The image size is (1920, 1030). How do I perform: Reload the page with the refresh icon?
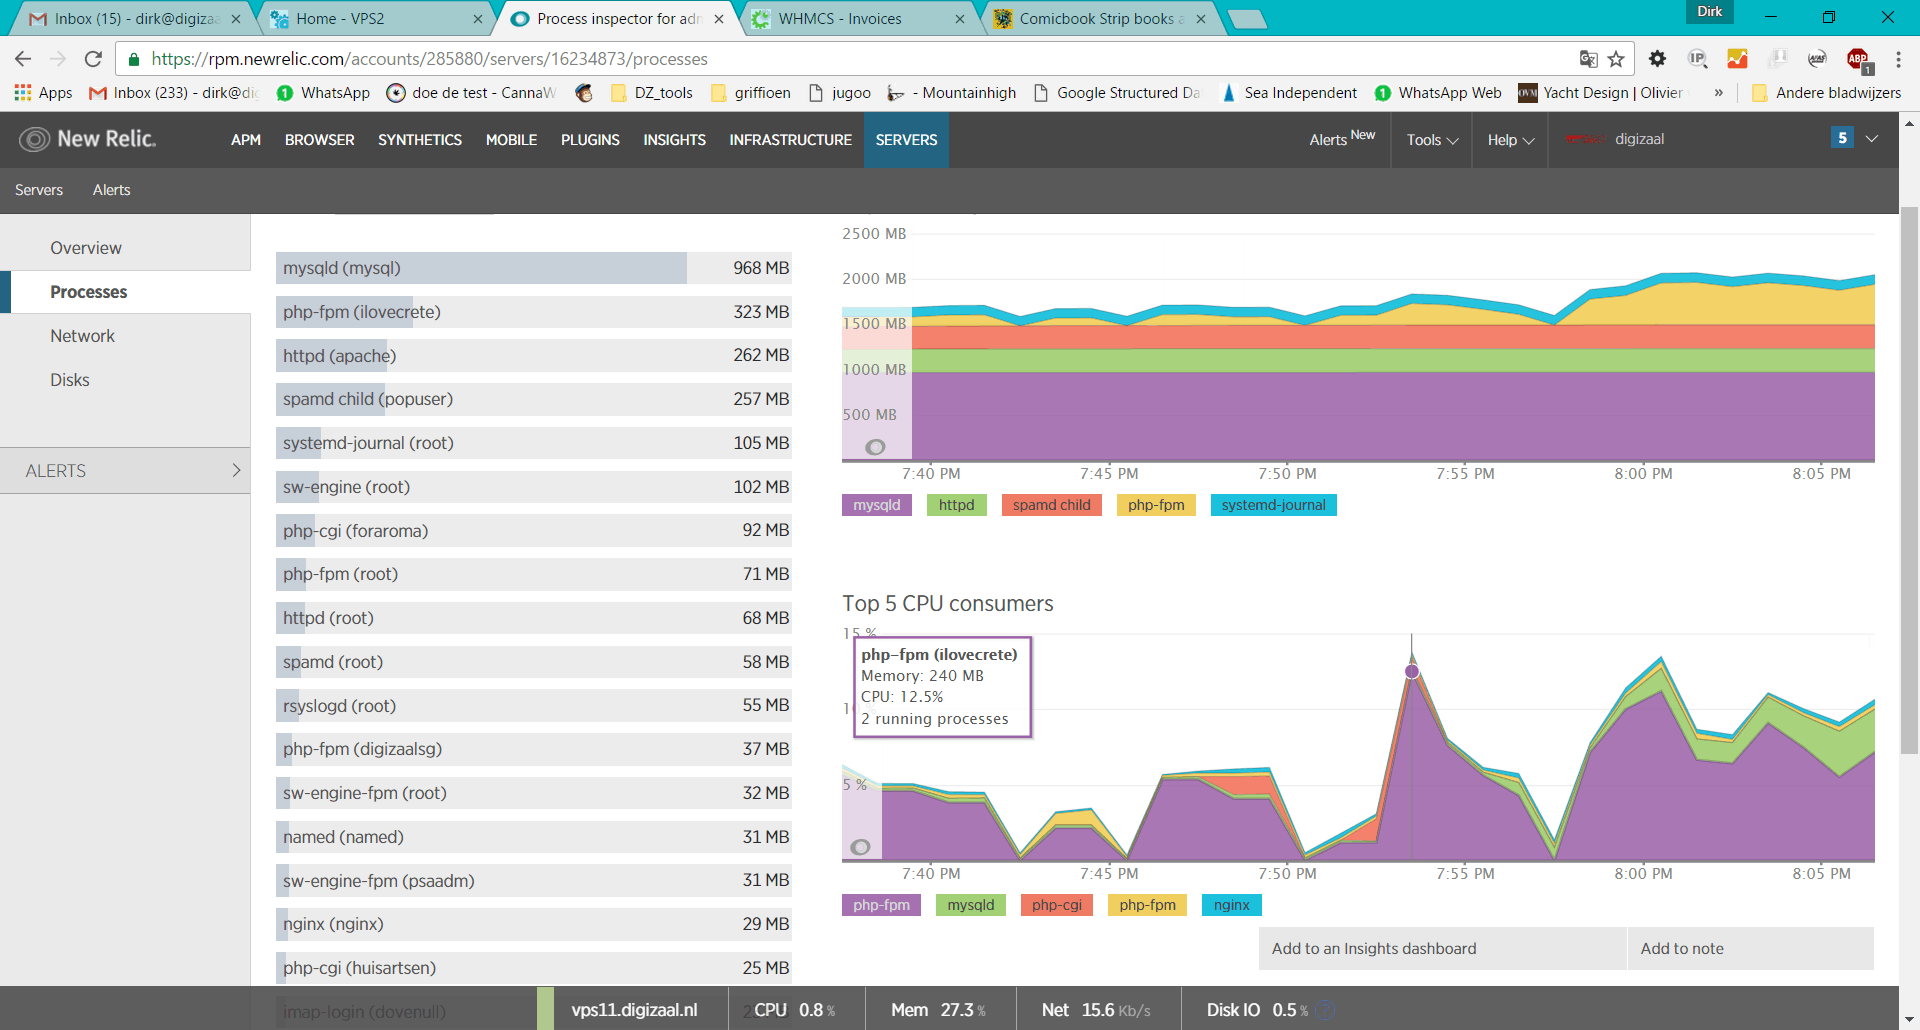(93, 59)
